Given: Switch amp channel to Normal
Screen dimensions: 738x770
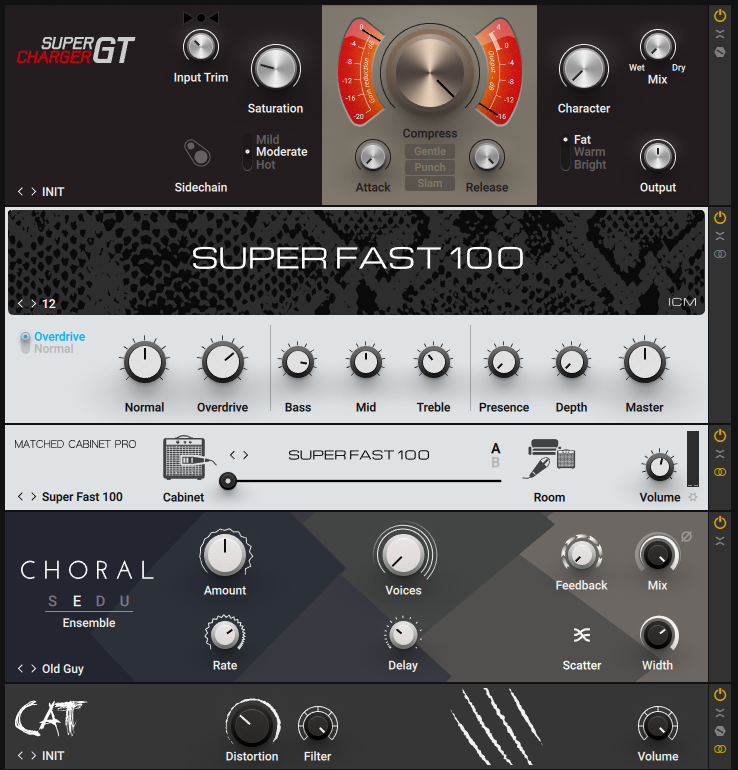Looking at the screenshot, I should pos(54,349).
